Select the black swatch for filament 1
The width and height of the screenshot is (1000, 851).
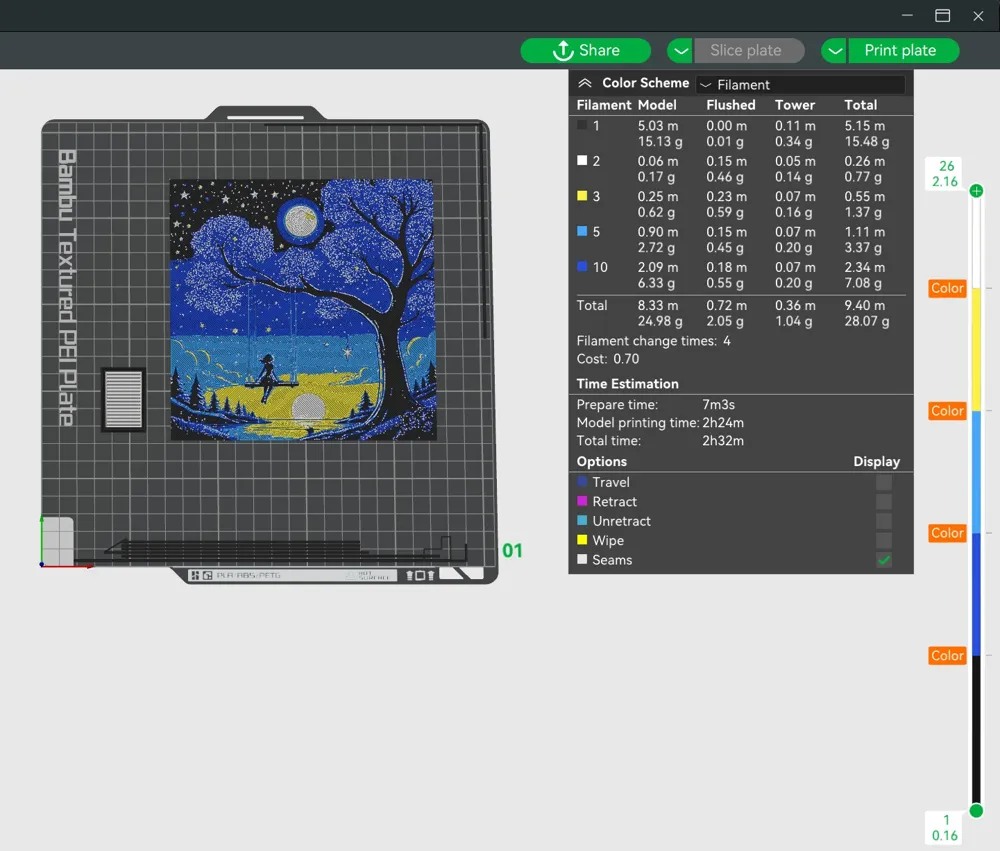(x=582, y=125)
